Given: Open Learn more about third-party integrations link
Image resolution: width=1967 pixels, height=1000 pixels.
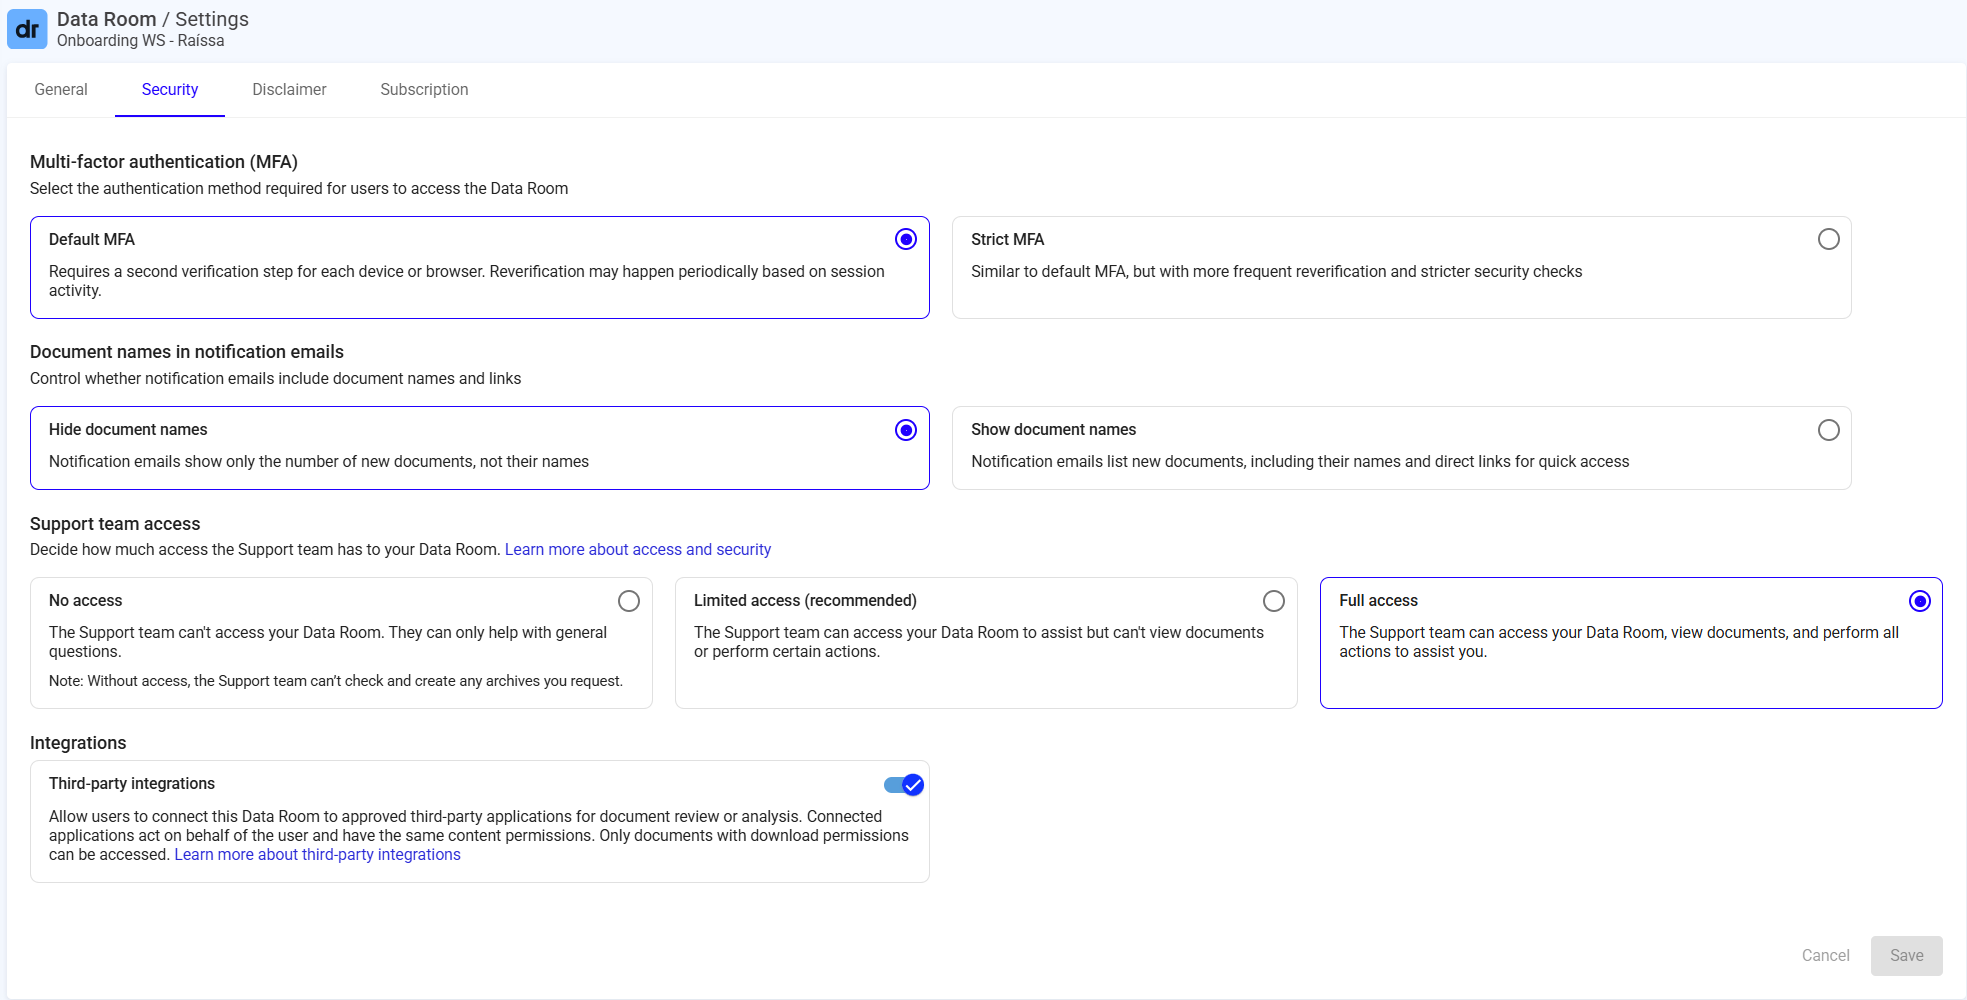Looking at the screenshot, I should click(317, 855).
